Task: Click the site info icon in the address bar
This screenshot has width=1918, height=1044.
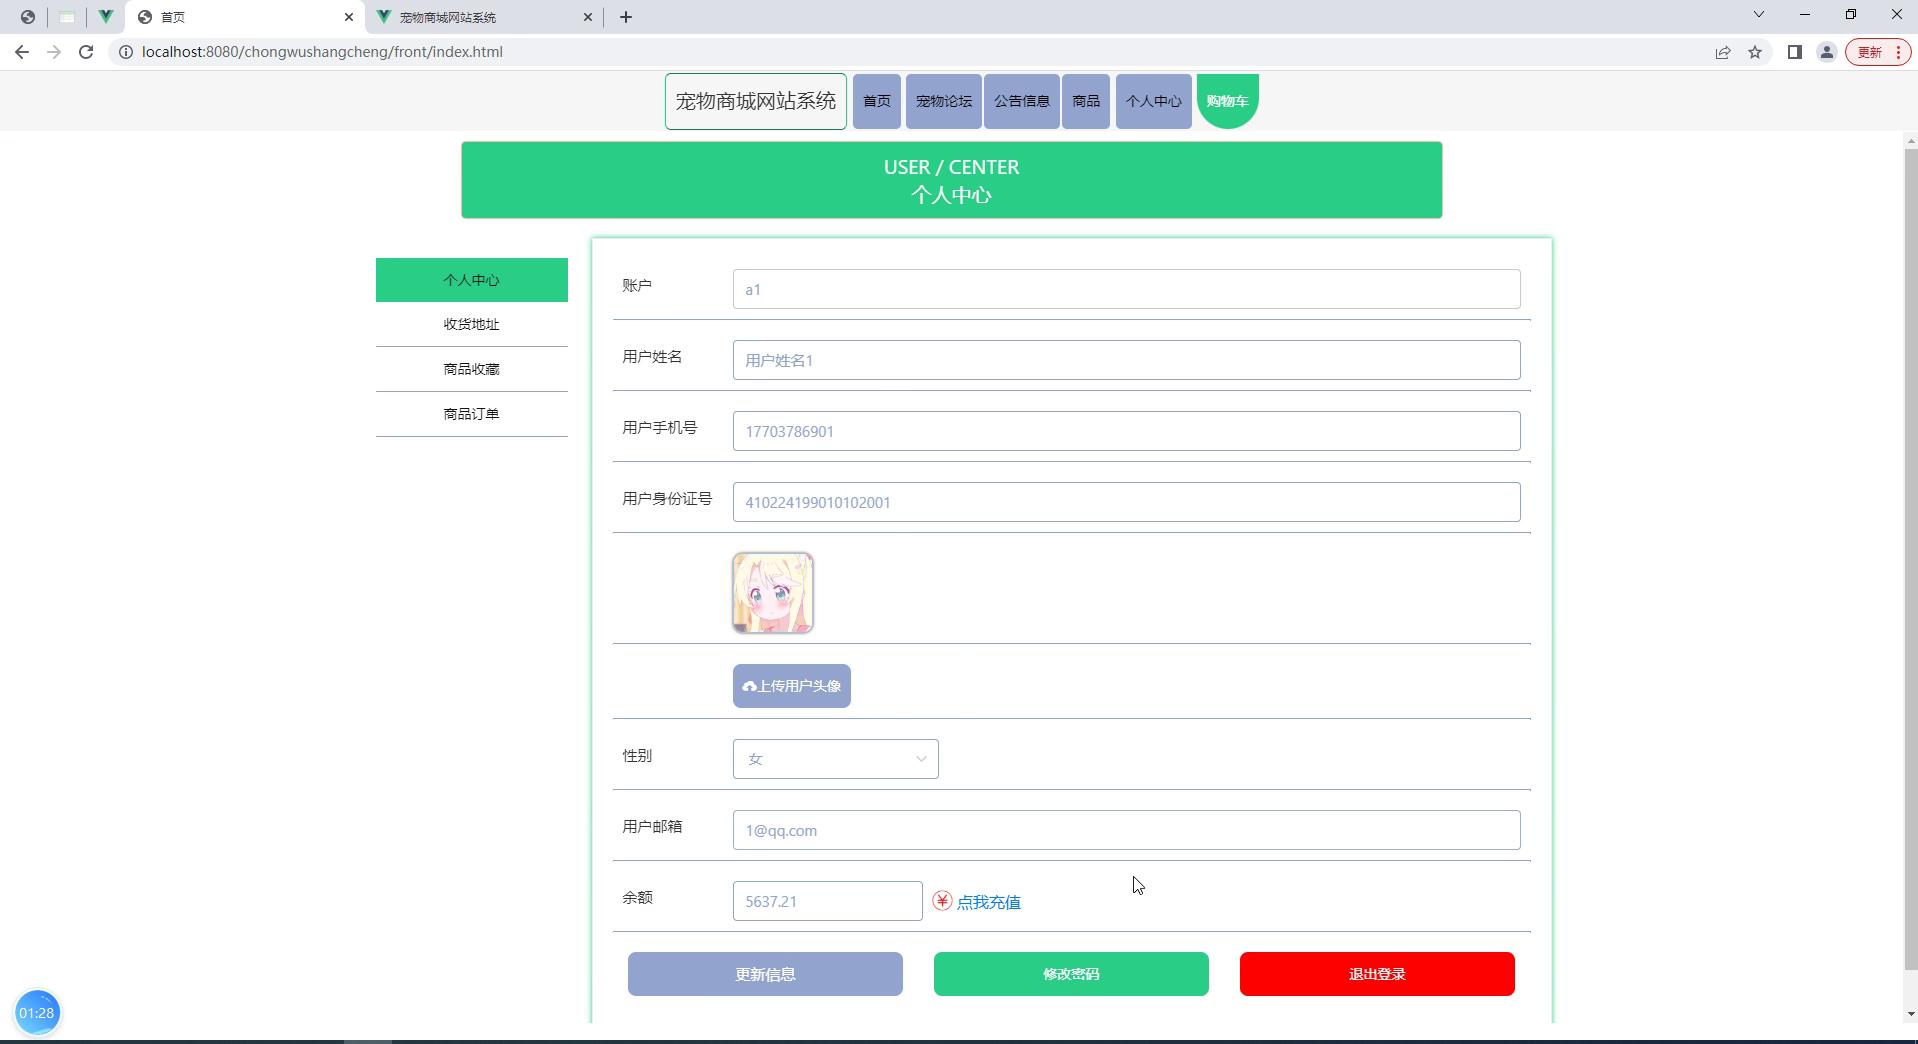Action: pos(126,52)
